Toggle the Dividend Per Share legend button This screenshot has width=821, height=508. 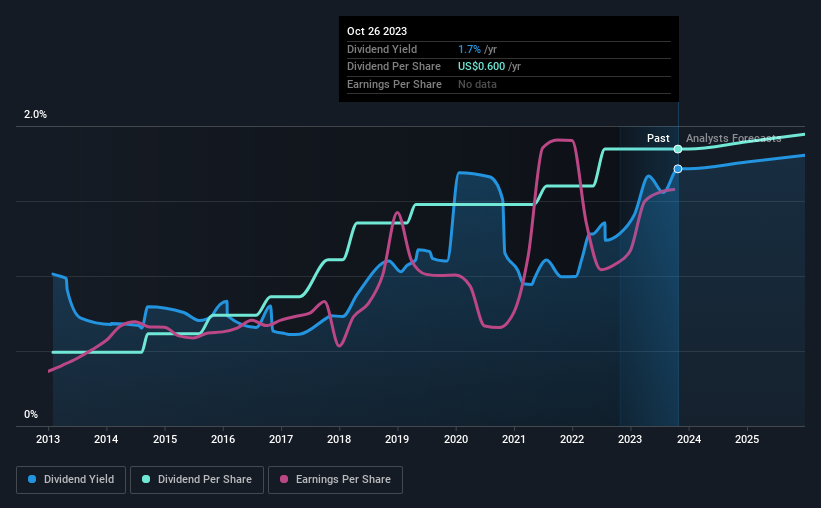tap(197, 480)
